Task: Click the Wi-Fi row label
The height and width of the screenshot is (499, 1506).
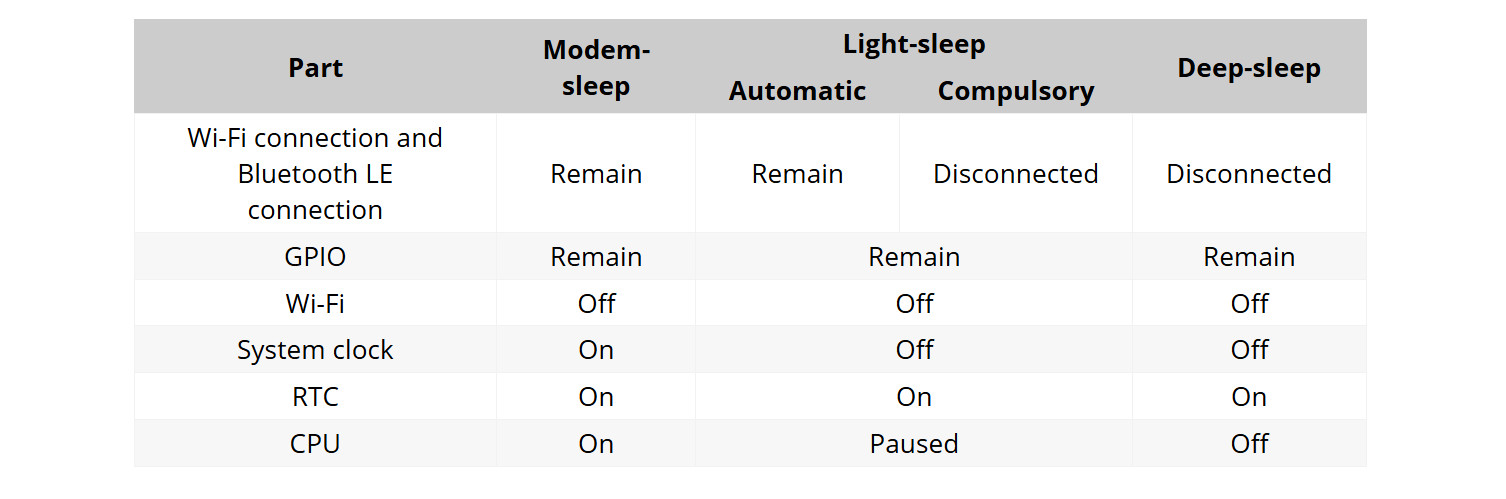Action: [315, 304]
